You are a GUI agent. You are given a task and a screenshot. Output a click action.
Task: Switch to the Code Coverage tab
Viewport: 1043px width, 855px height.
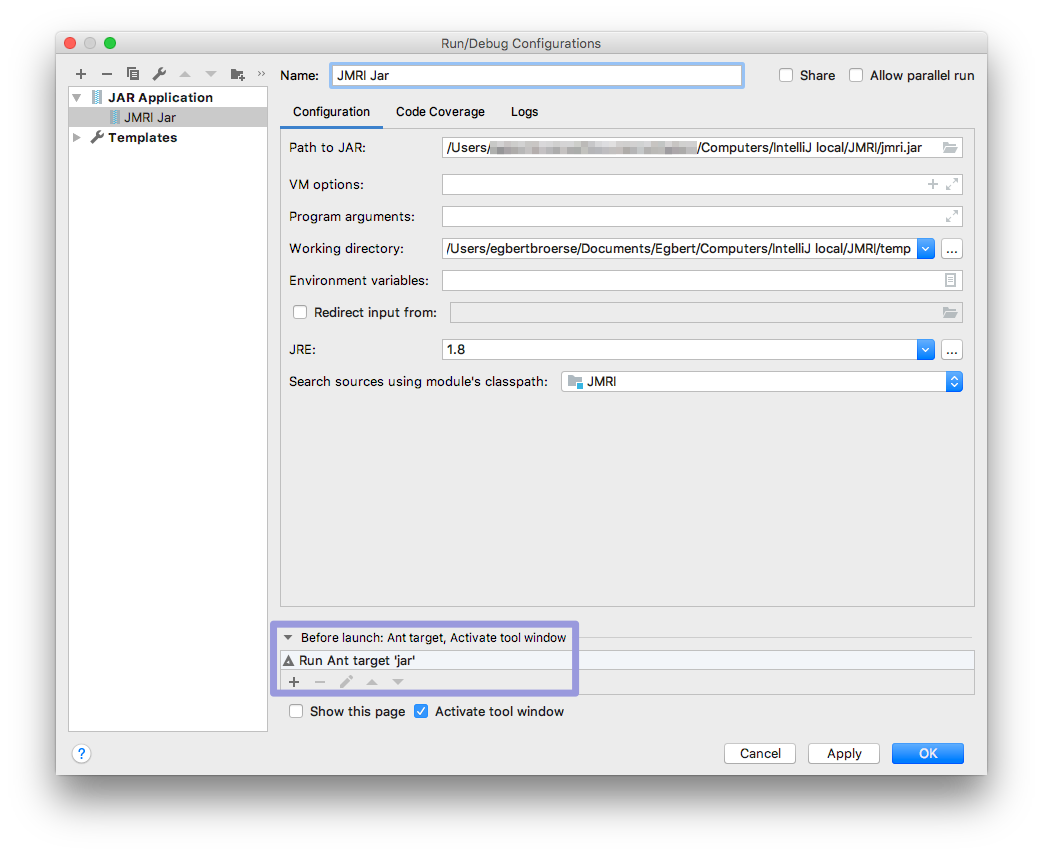[x=440, y=112]
